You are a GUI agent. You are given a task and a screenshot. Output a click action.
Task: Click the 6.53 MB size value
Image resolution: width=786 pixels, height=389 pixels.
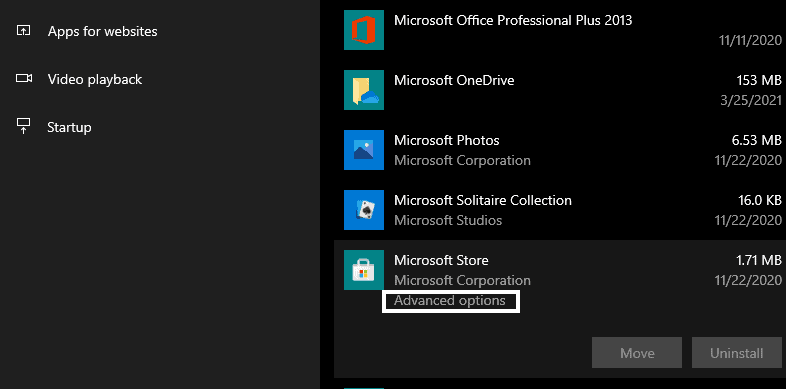tap(756, 140)
